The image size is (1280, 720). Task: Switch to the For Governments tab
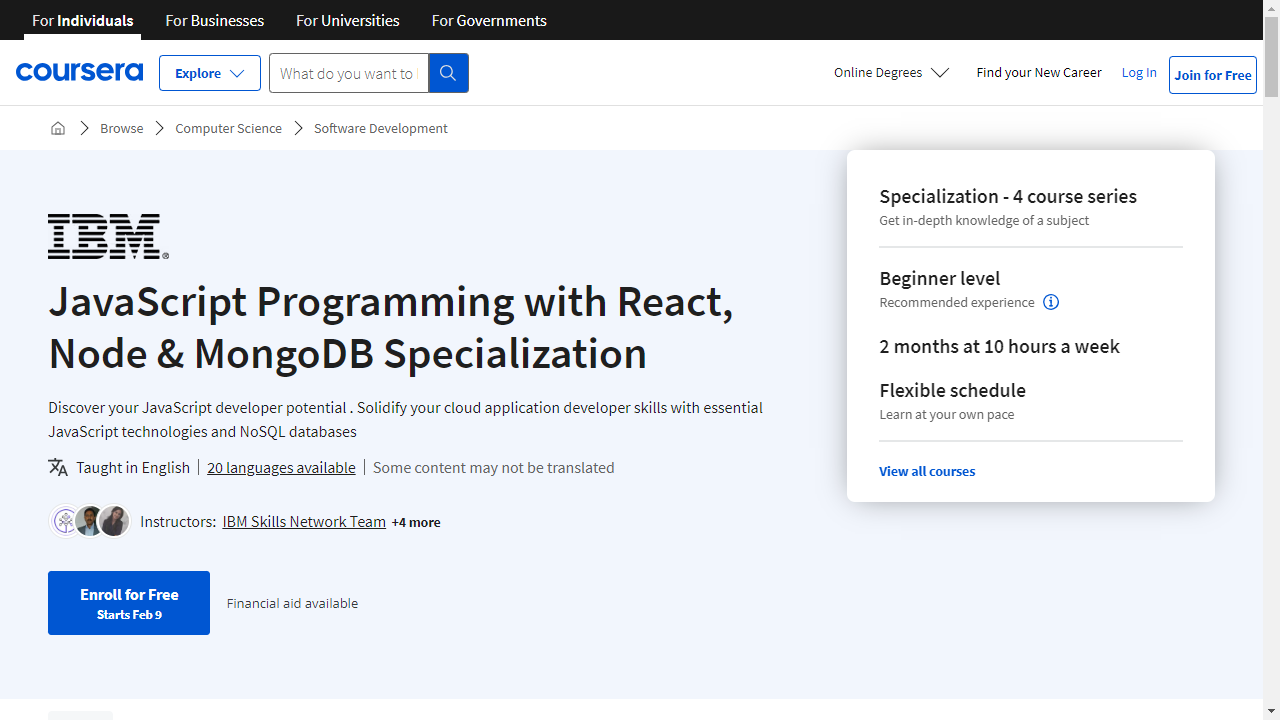point(489,20)
